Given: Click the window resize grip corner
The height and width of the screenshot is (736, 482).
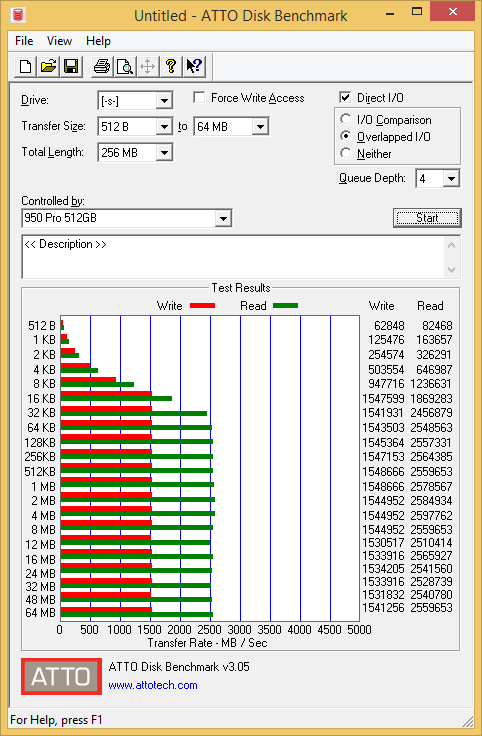Looking at the screenshot, I should (468, 721).
